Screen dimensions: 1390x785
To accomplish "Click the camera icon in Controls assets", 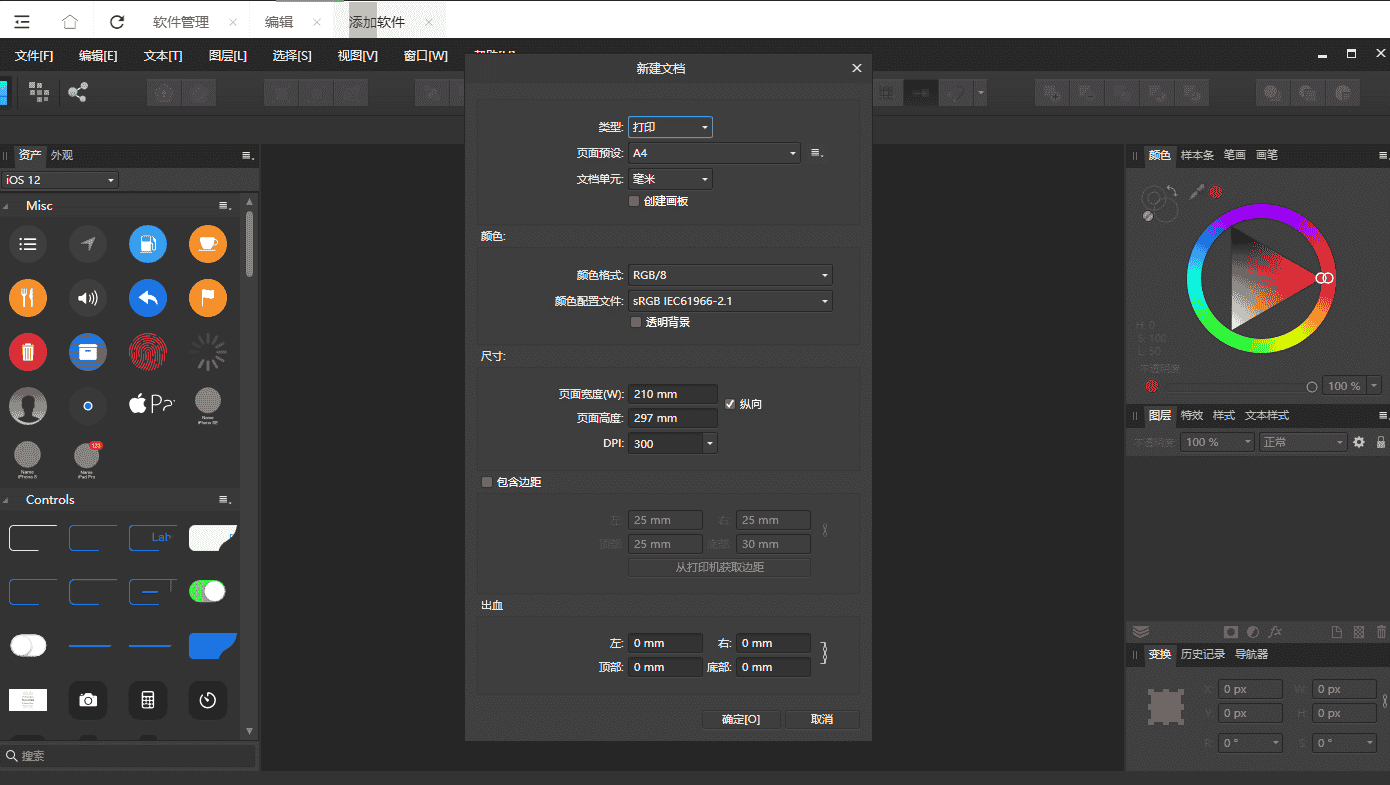I will tap(88, 700).
